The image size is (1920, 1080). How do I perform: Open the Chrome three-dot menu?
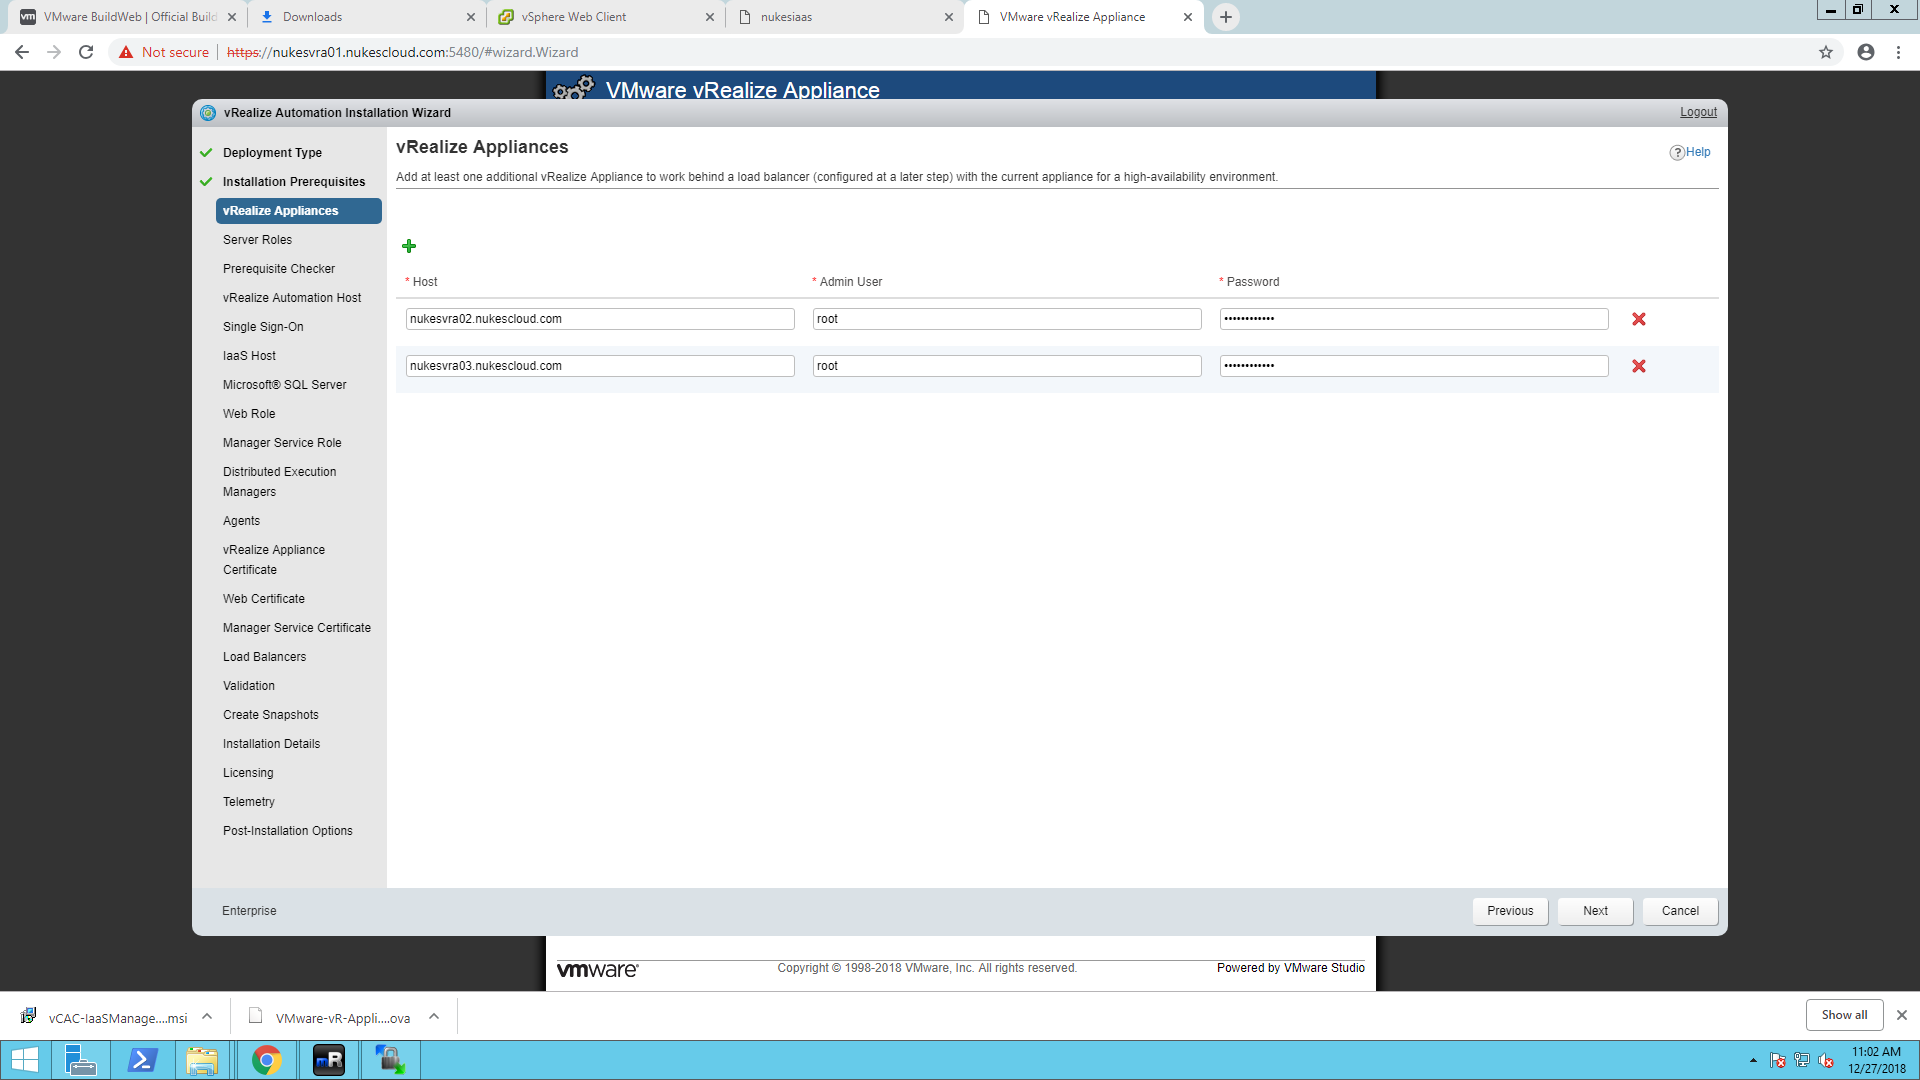[1898, 52]
